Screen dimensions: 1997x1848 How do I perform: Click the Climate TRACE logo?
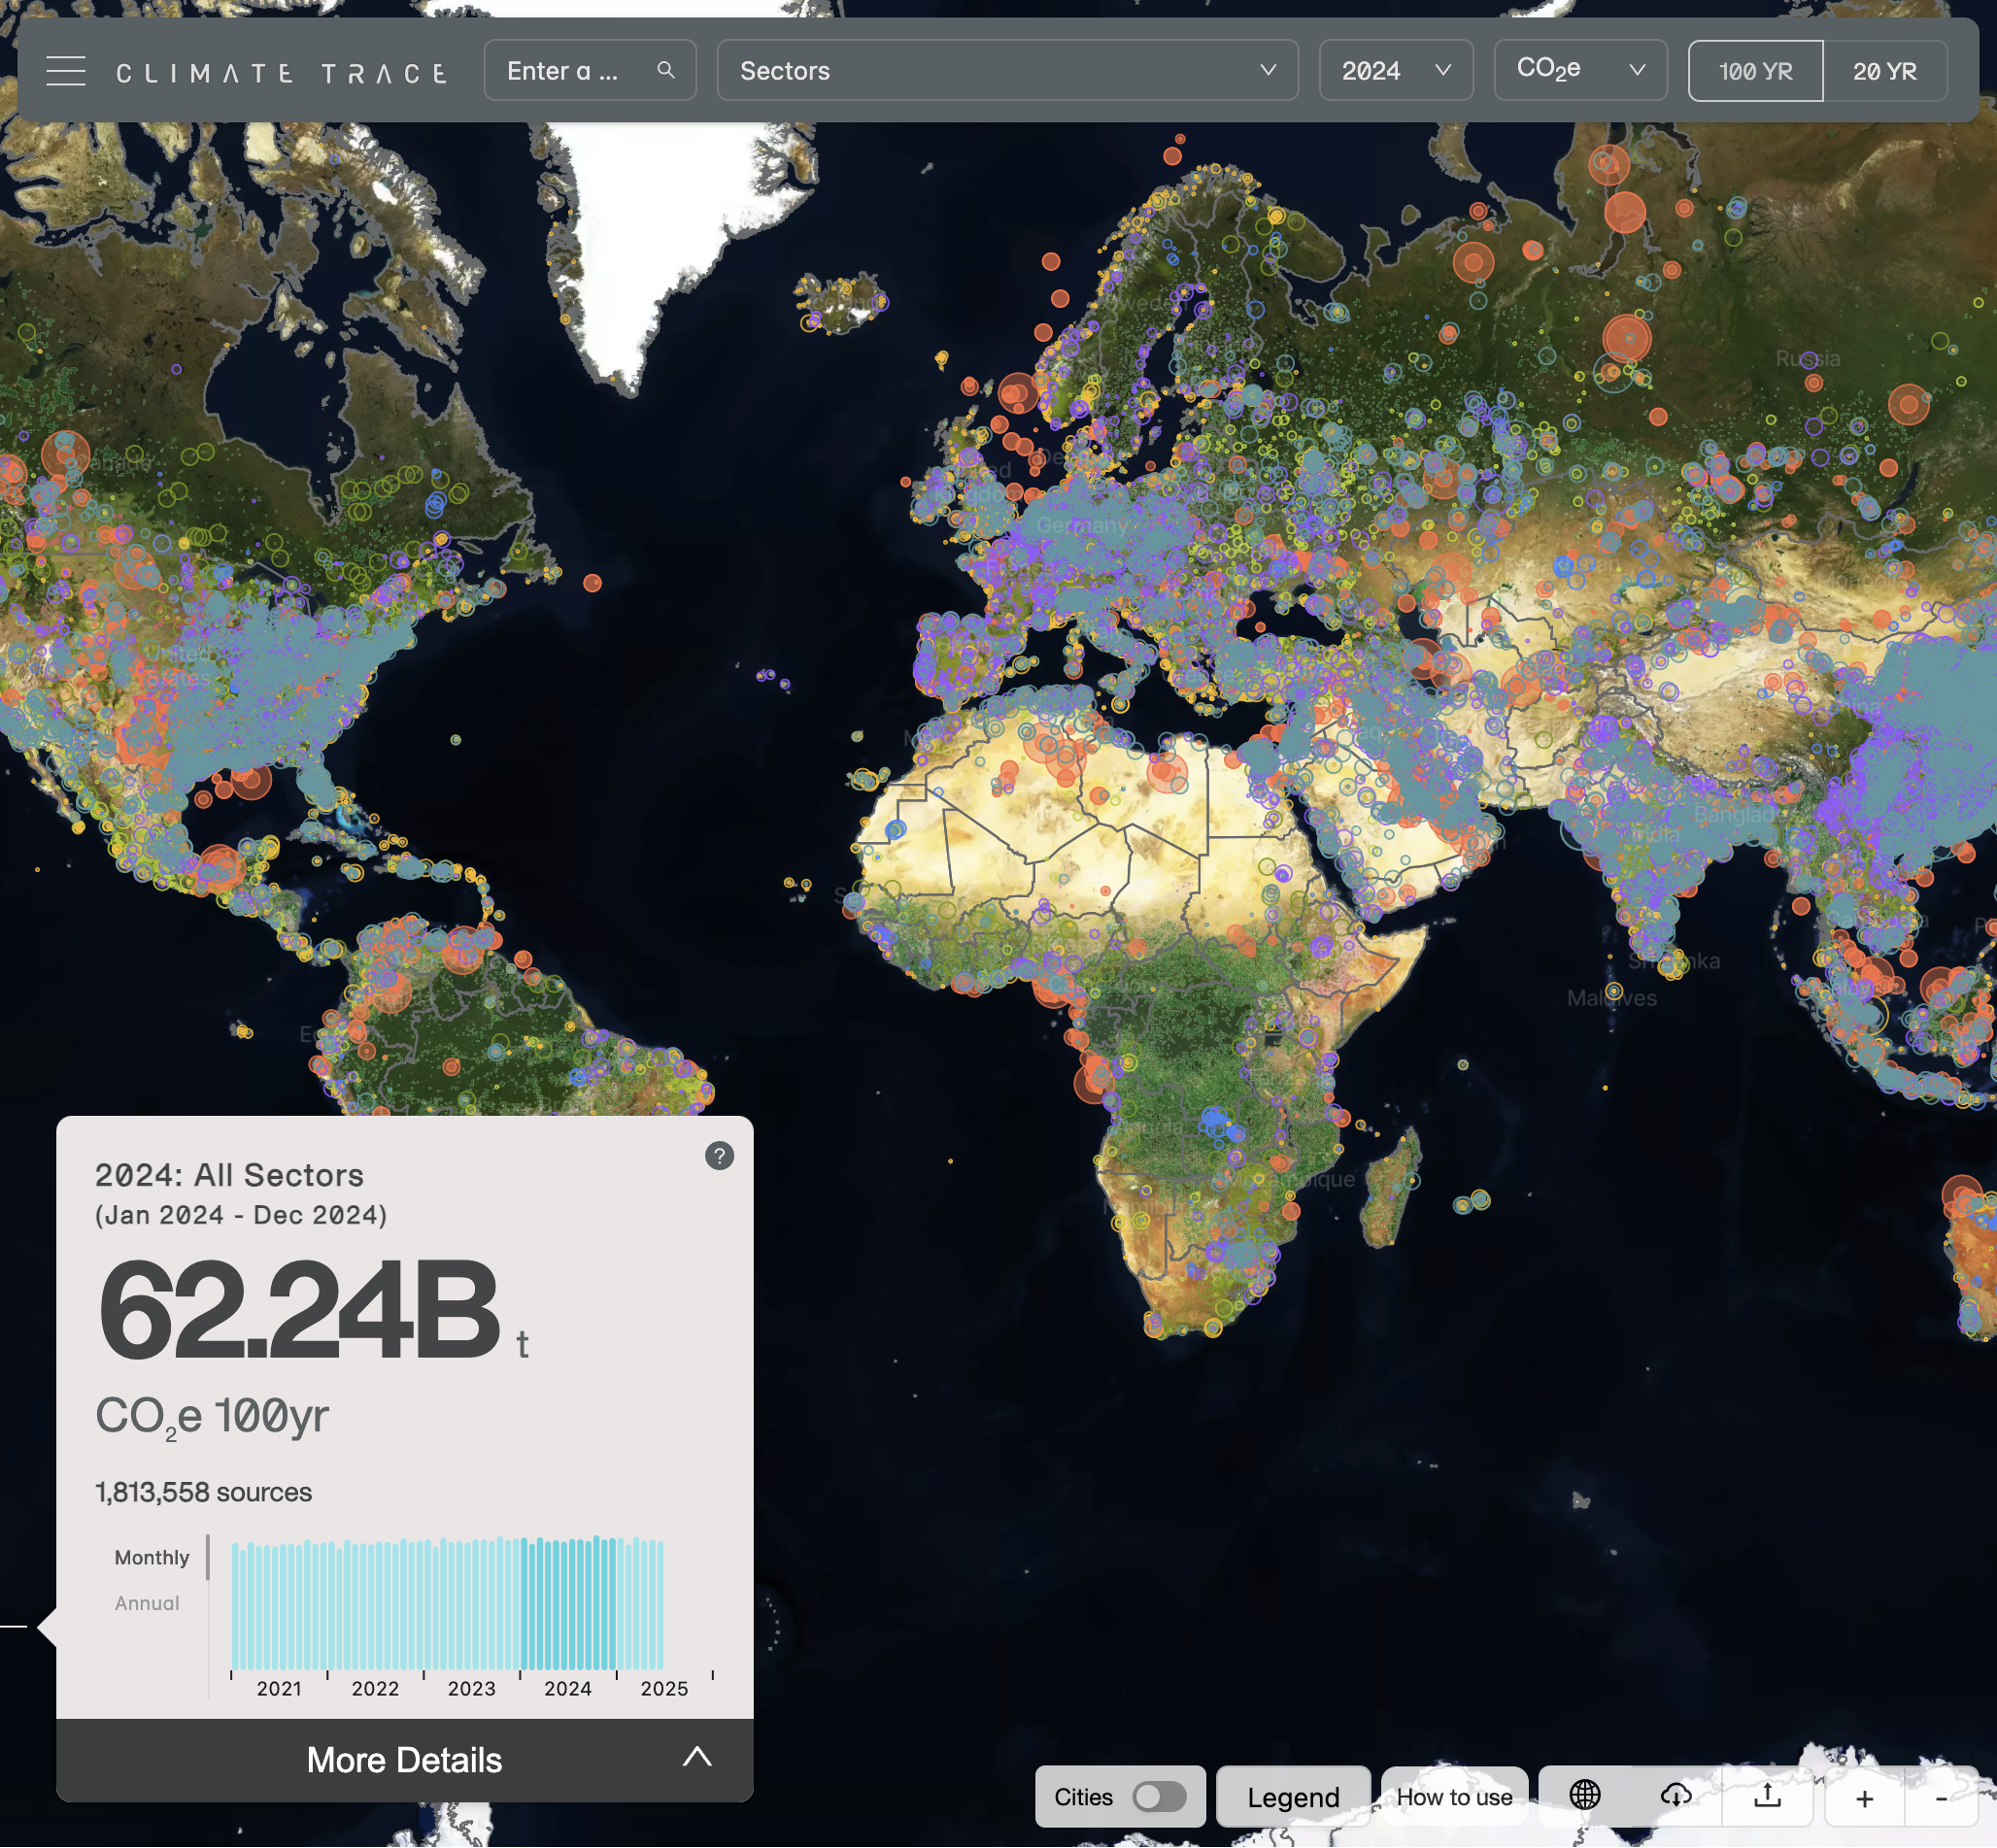282,73
